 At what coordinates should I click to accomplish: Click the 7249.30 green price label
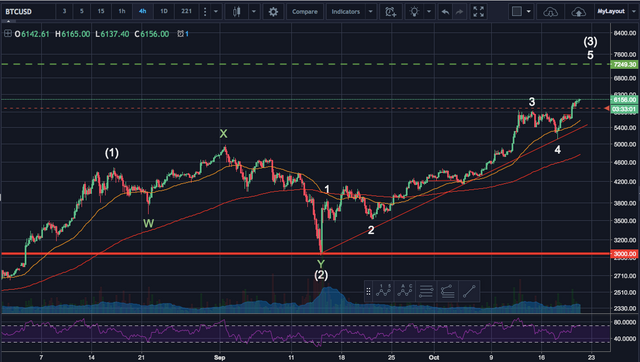624,64
